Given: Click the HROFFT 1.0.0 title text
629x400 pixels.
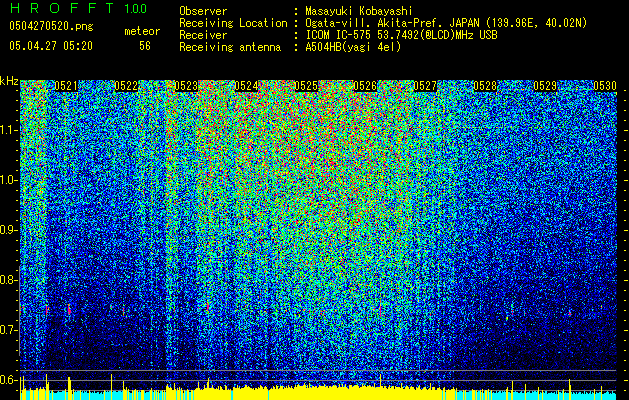Looking at the screenshot, I should pos(78,8).
